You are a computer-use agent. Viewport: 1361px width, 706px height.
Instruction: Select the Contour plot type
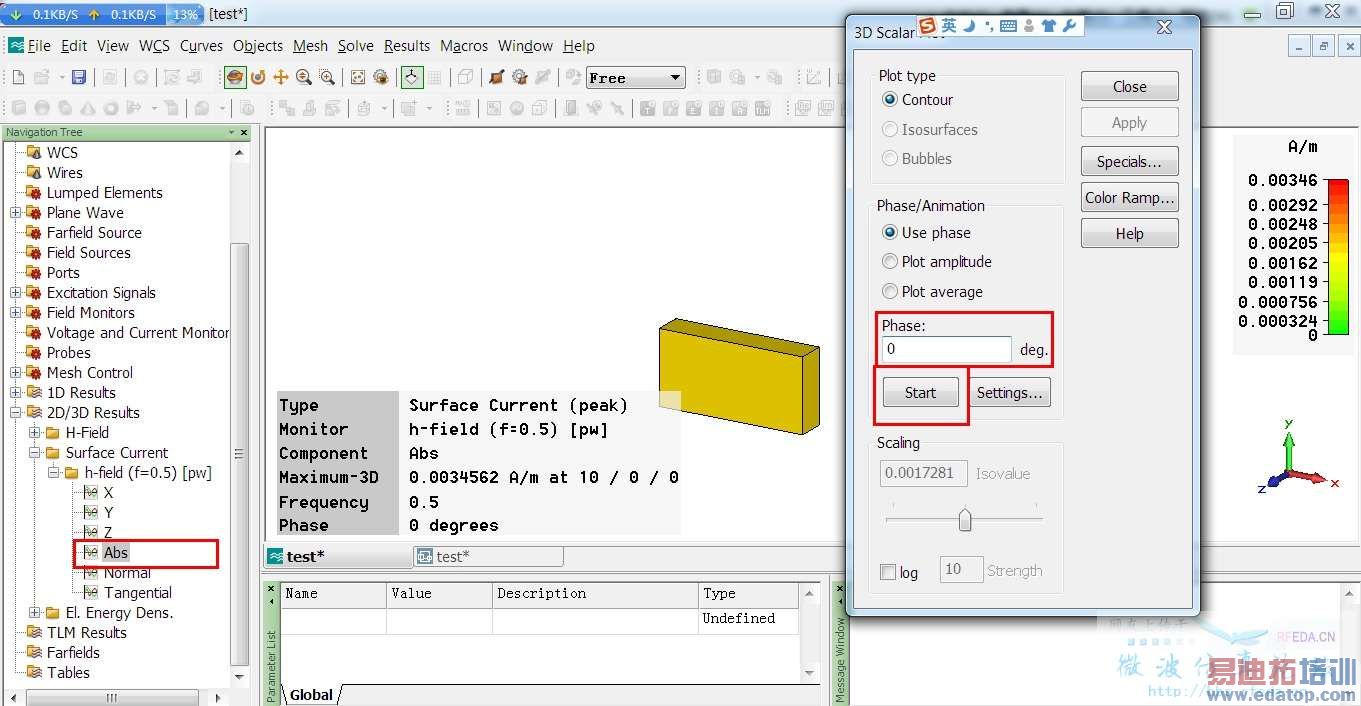click(x=890, y=100)
